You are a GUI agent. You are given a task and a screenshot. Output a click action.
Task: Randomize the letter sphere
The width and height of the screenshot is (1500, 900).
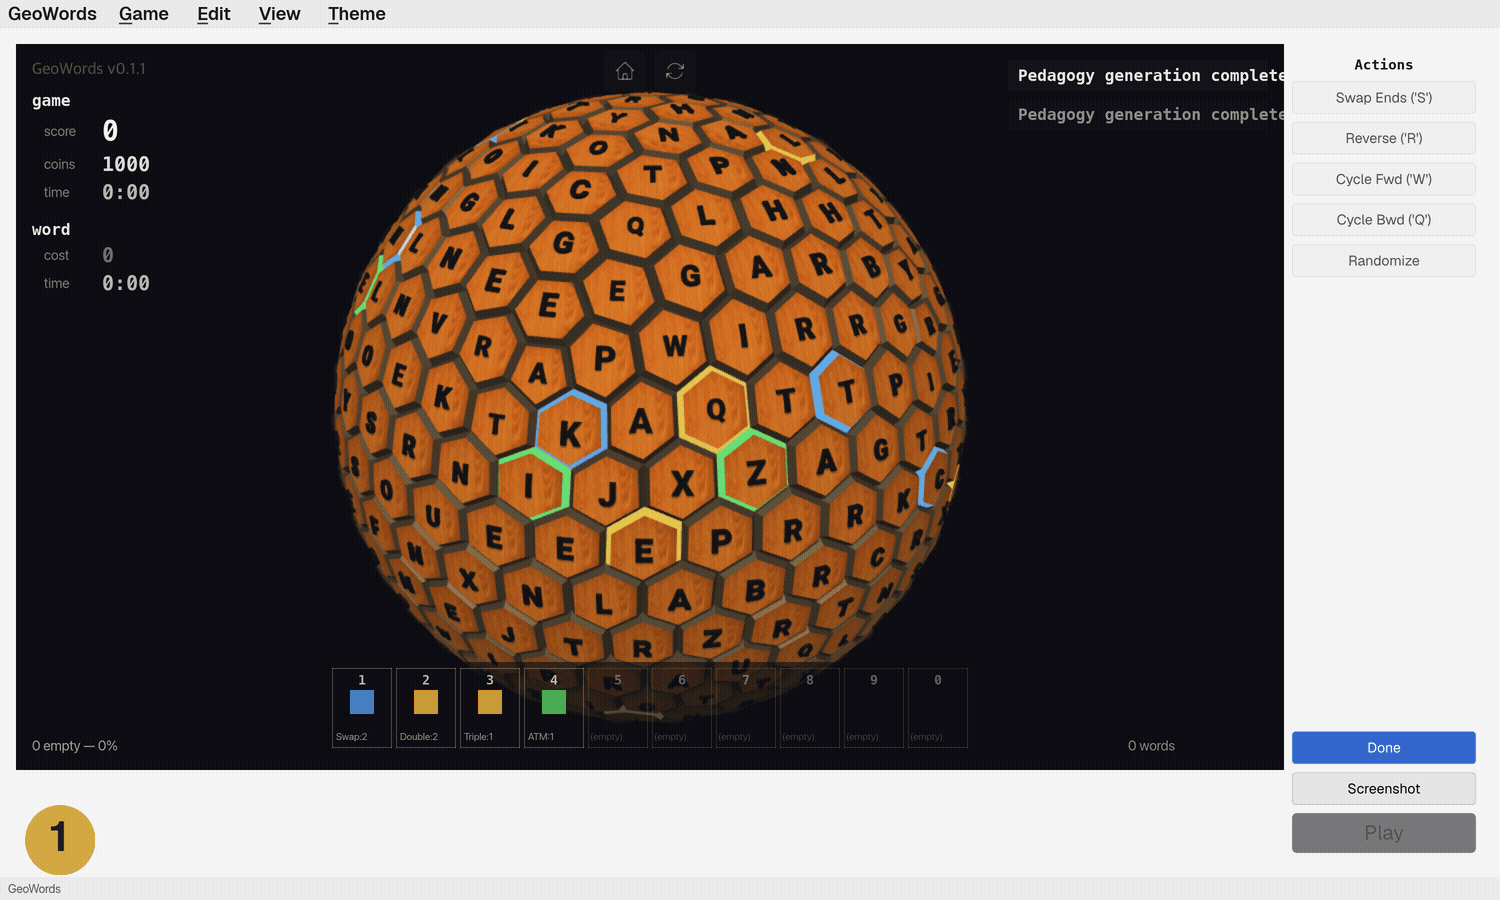[1383, 260]
